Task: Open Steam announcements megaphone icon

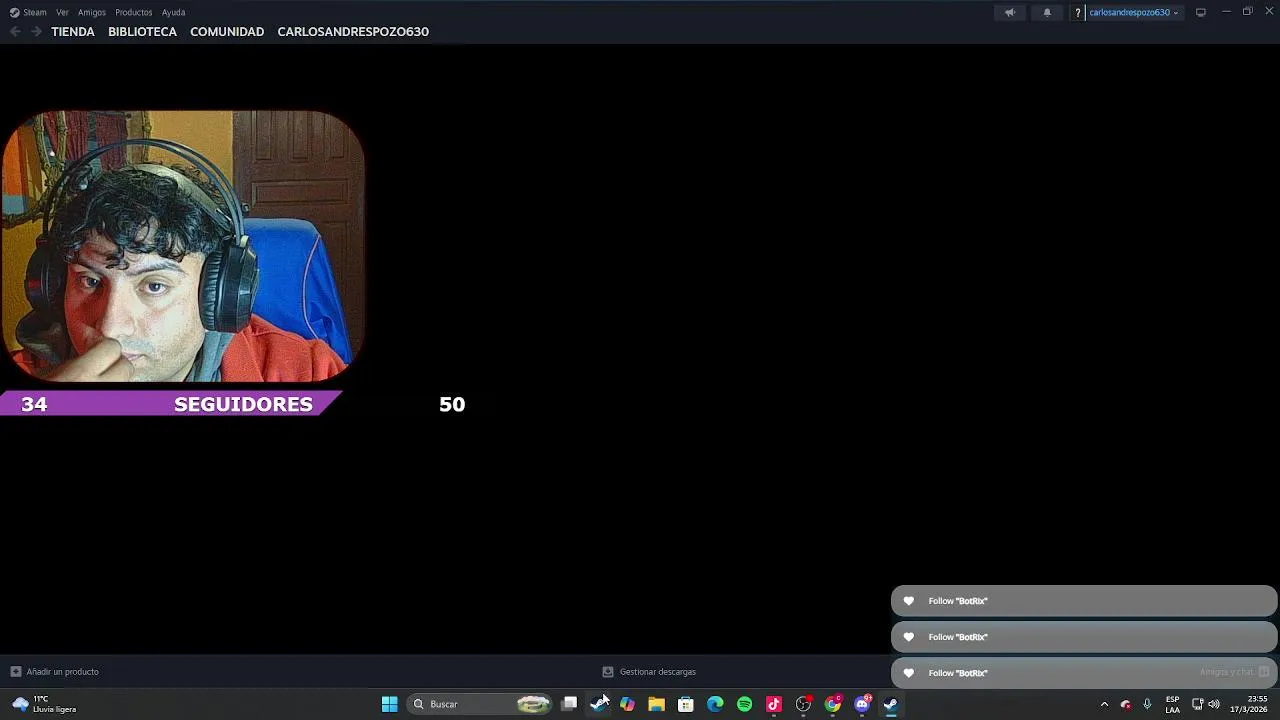Action: [x=1010, y=12]
